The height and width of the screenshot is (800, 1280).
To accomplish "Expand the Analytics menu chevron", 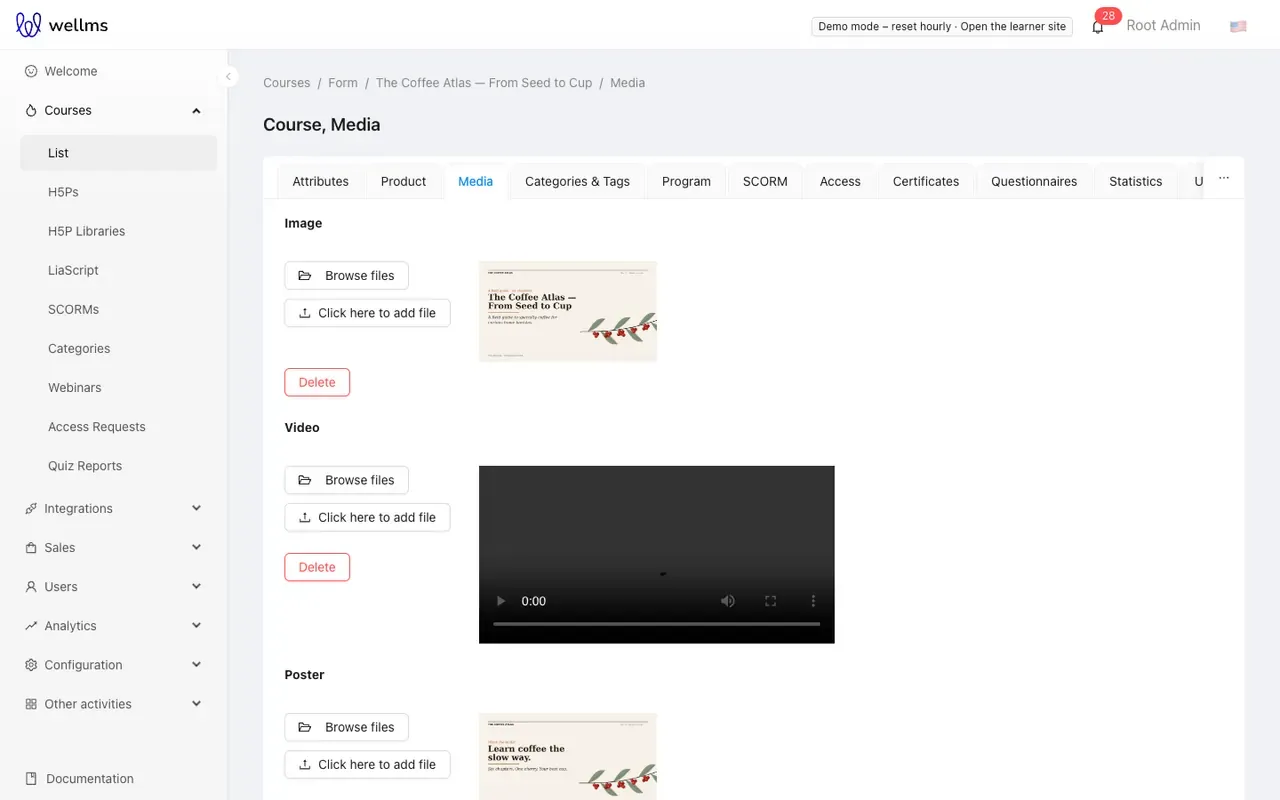I will (x=196, y=625).
